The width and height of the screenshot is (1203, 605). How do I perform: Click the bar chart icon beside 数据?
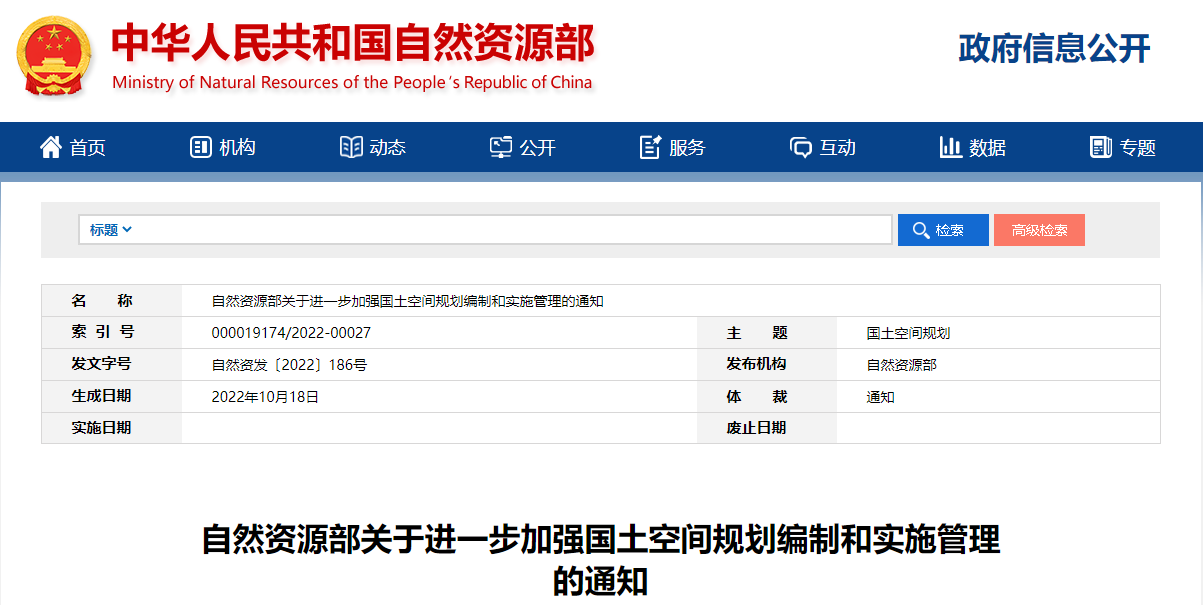951,147
